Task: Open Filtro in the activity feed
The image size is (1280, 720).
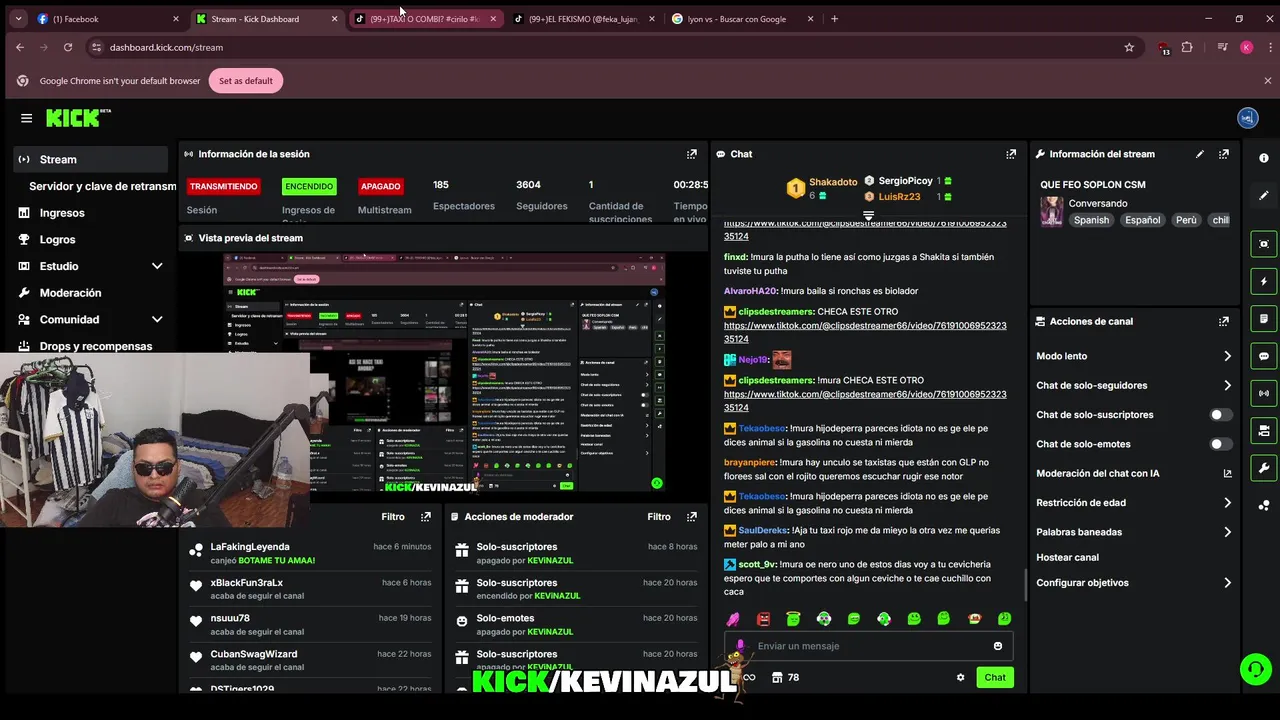Action: pos(393,517)
